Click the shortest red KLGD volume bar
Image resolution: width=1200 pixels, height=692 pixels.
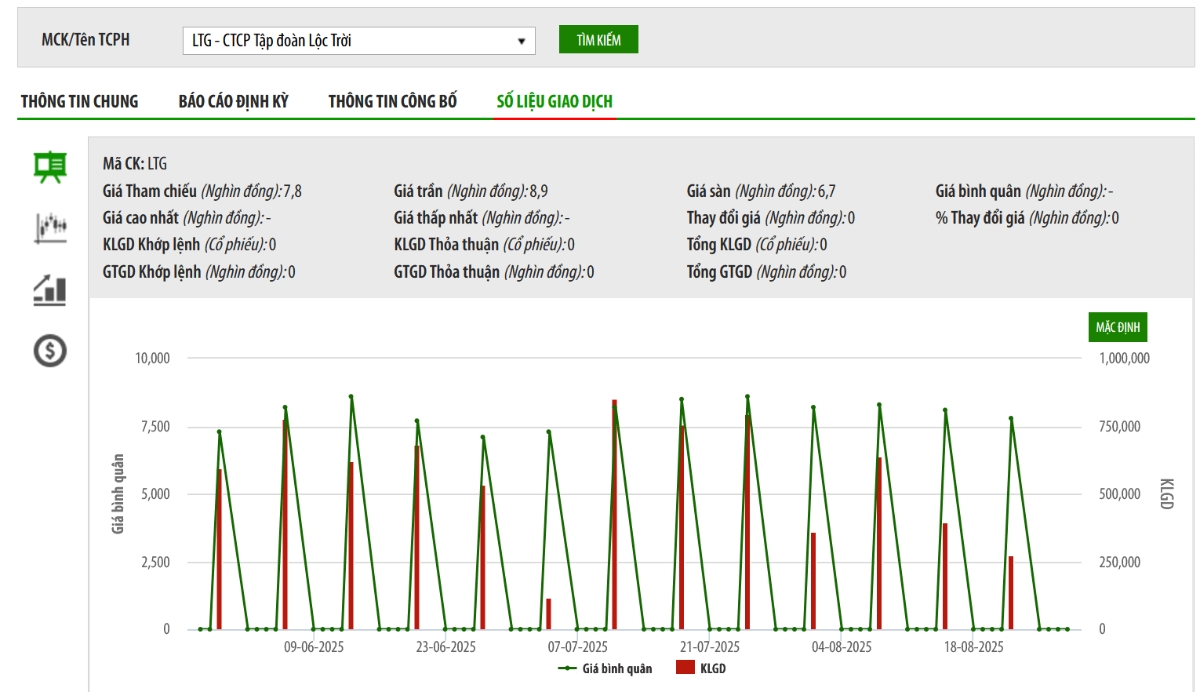click(x=548, y=614)
